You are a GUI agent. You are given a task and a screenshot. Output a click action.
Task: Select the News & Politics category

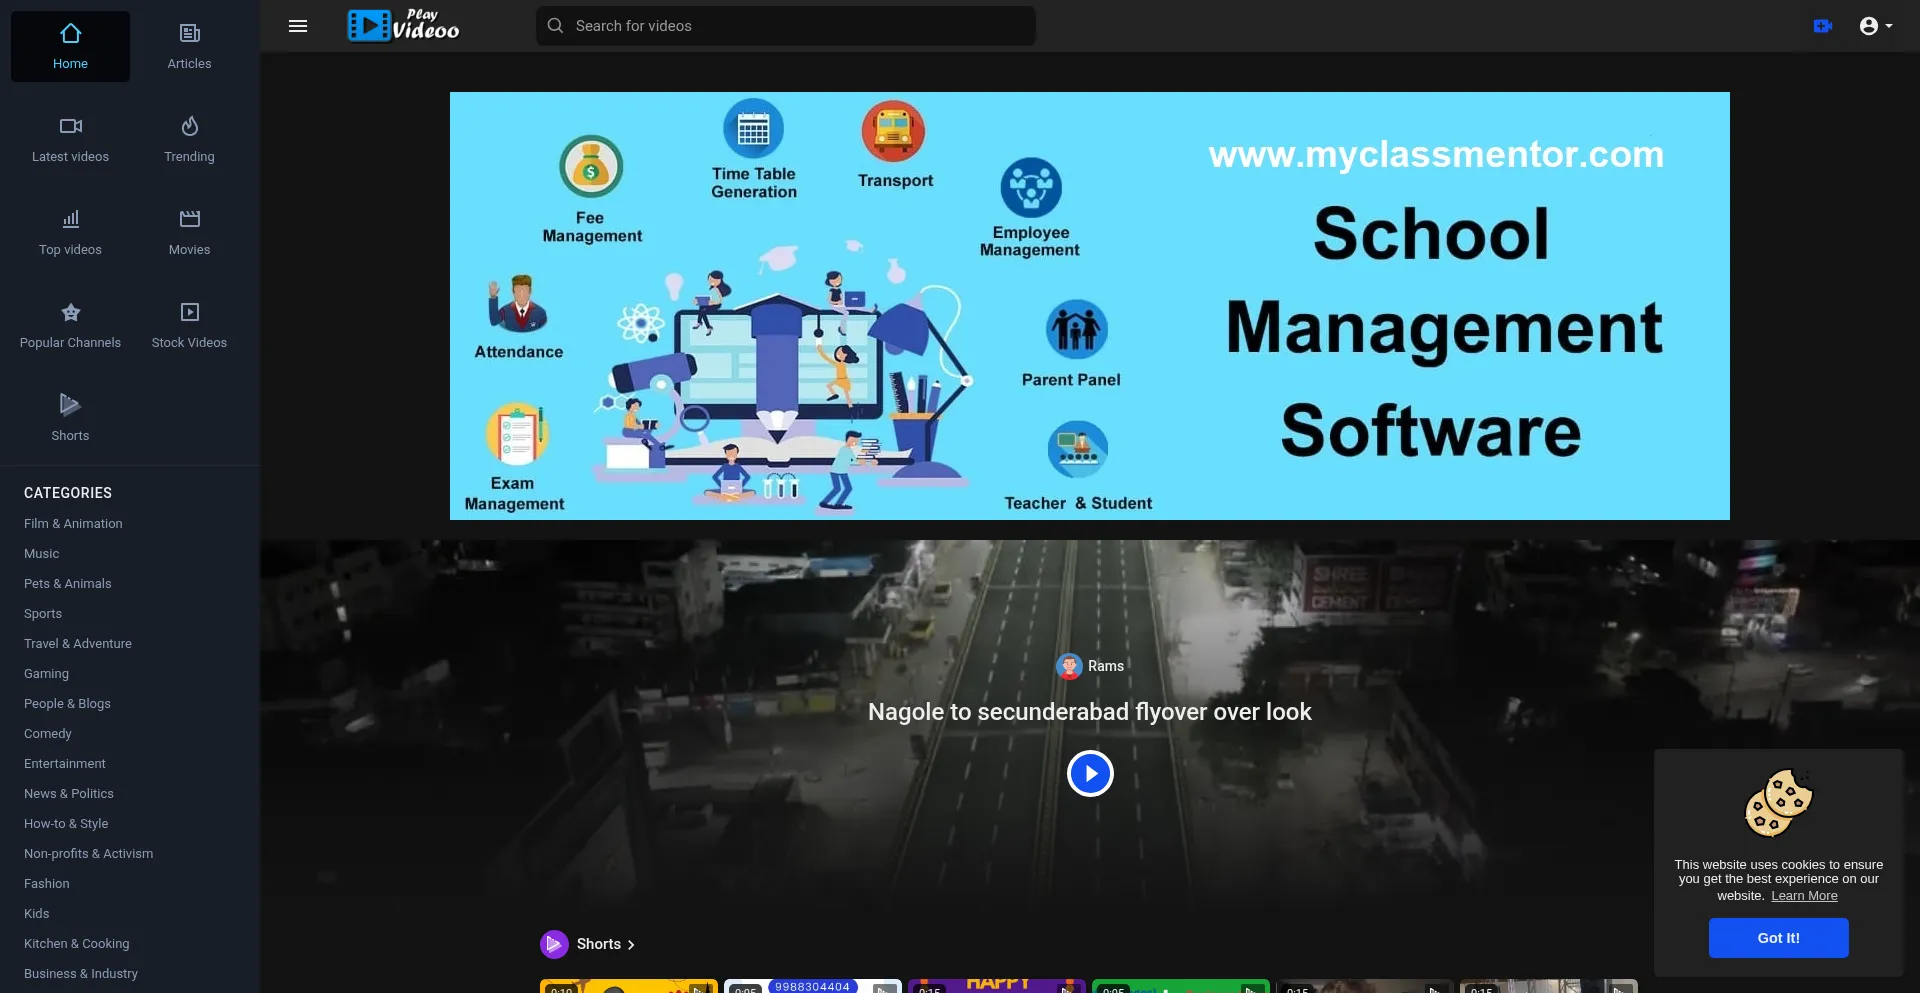[69, 794]
